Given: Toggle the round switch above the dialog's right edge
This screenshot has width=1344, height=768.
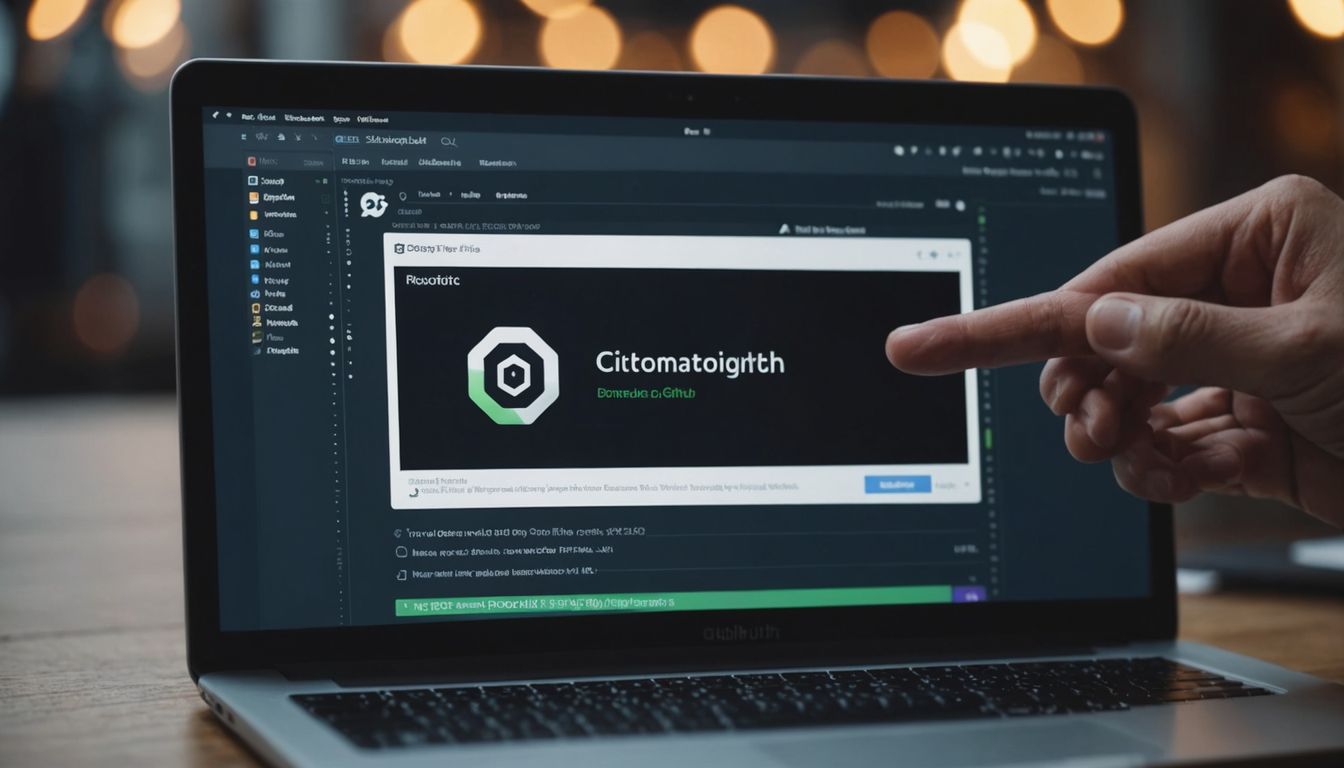Looking at the screenshot, I should tap(960, 205).
